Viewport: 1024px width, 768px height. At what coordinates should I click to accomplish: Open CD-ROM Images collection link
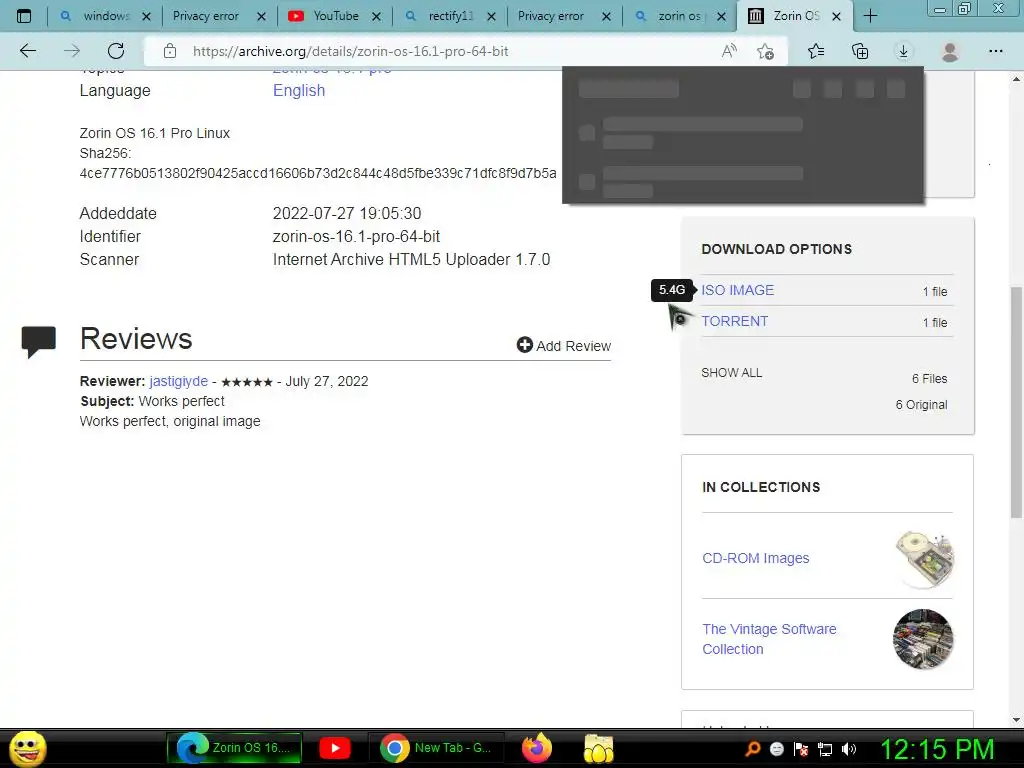coord(756,558)
